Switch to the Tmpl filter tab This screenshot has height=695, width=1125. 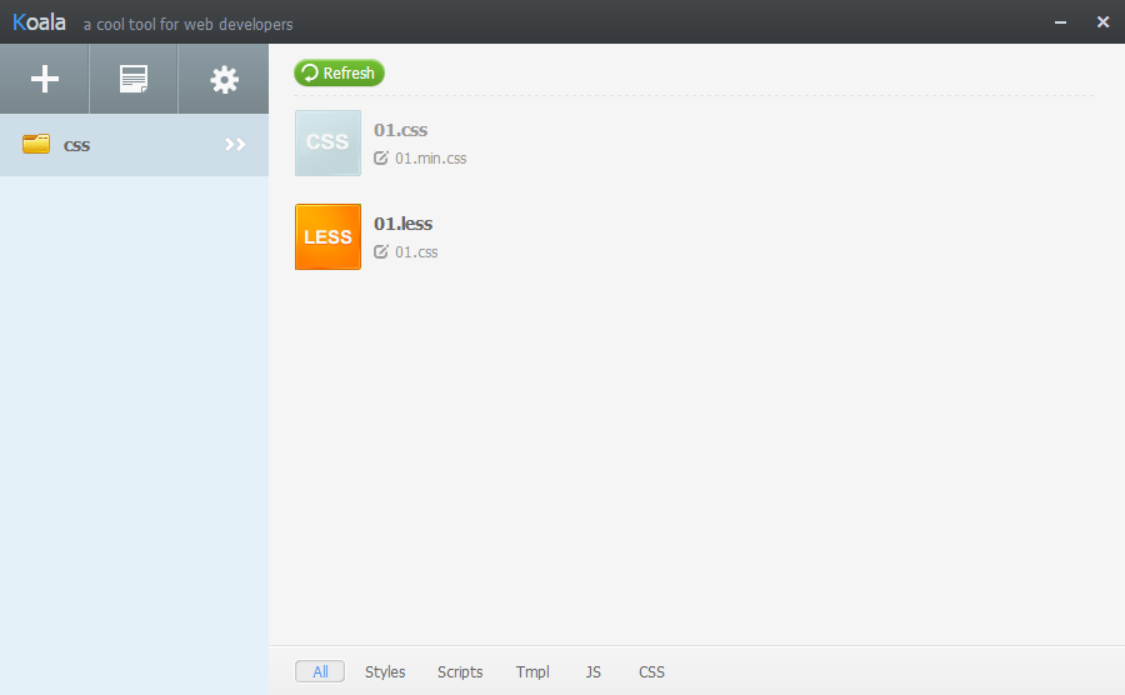[532, 672]
